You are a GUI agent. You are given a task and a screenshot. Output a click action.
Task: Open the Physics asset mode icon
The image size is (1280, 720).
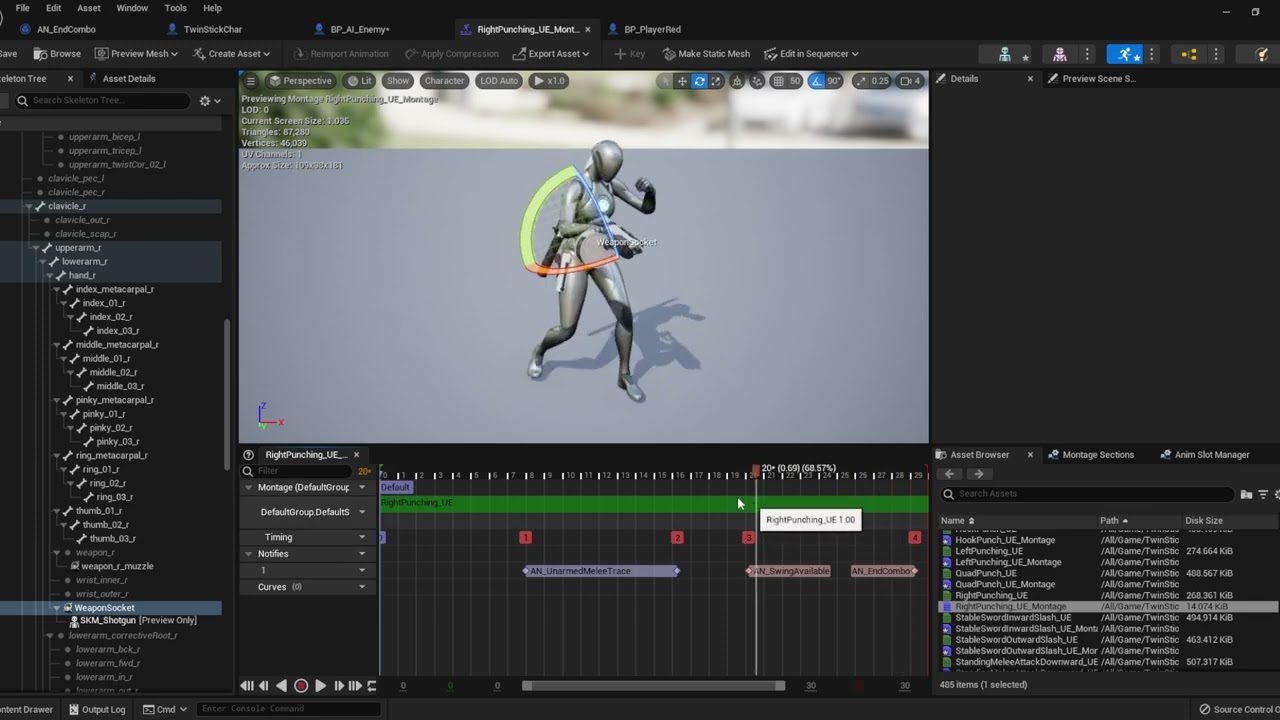[1263, 54]
